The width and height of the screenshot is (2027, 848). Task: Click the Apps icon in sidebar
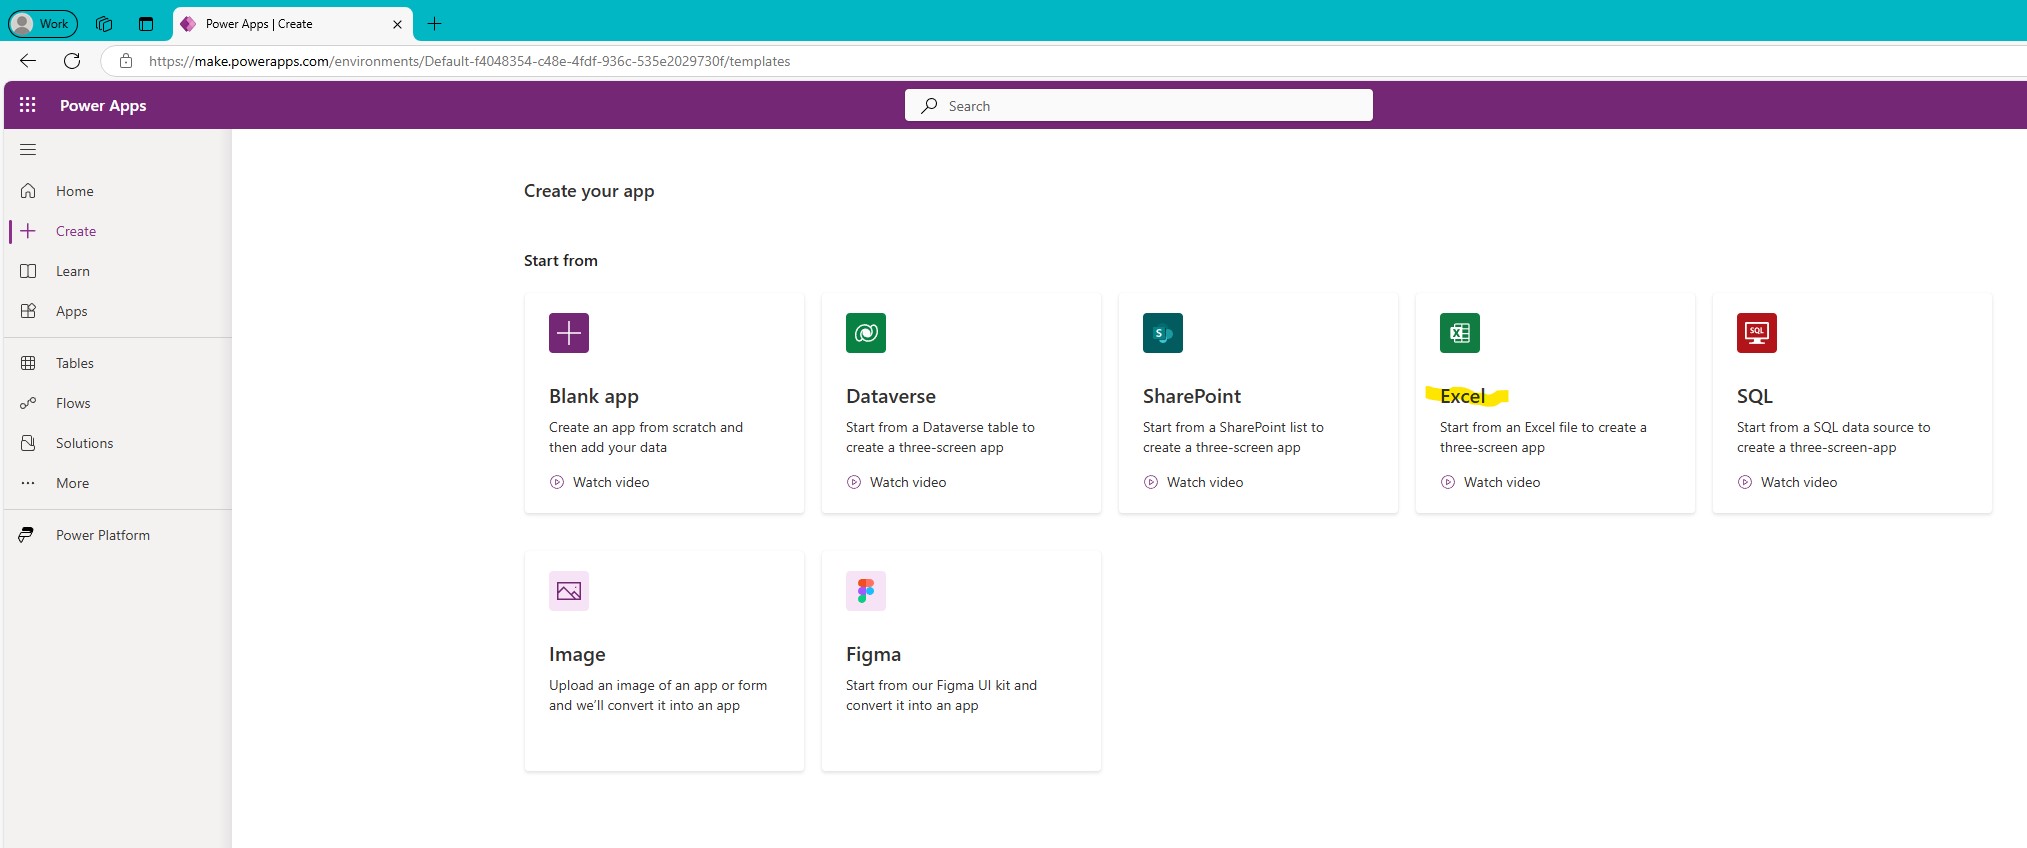(28, 311)
